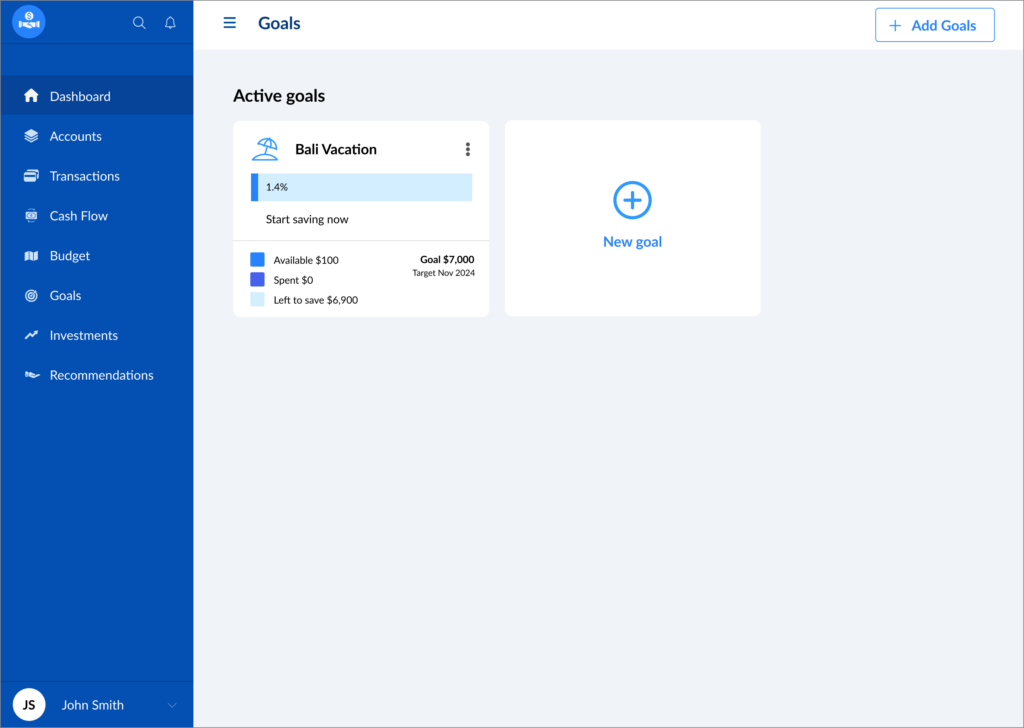Click the blue Available legend swatch
The image size is (1024, 728).
(257, 260)
